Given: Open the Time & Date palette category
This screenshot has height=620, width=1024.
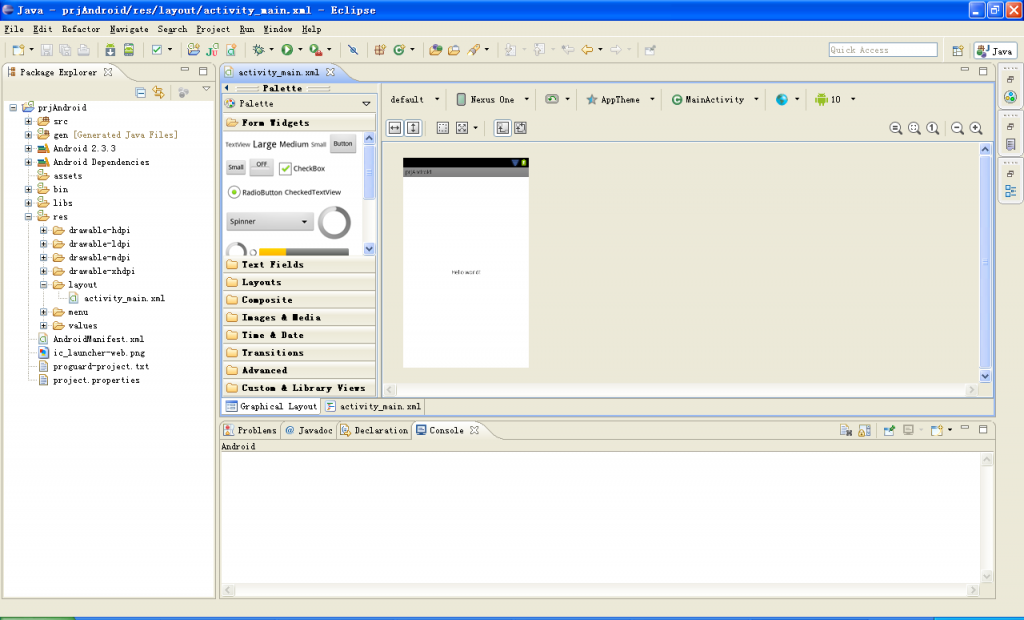Looking at the screenshot, I should [x=299, y=335].
